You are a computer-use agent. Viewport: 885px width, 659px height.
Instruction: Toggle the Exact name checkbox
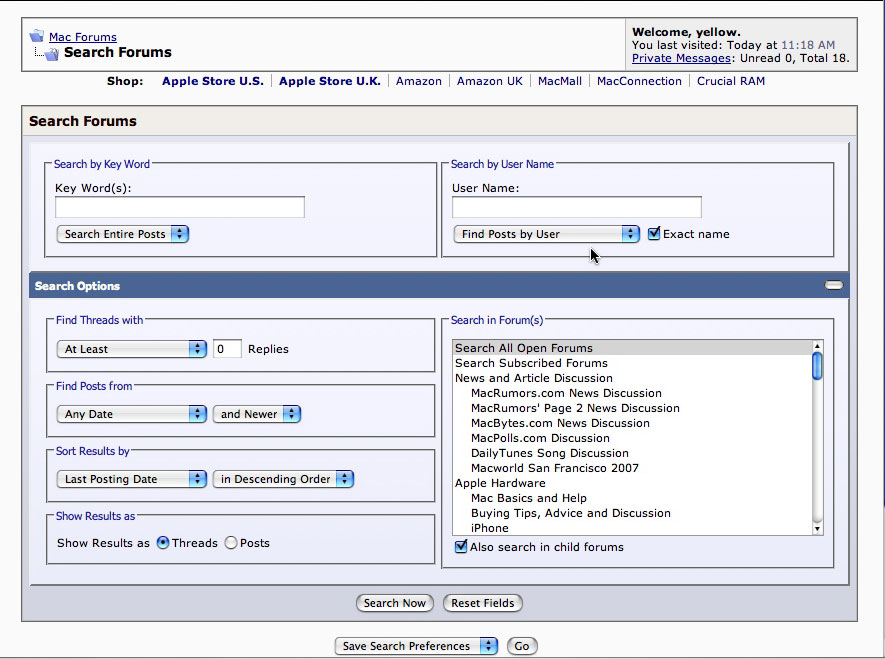654,234
